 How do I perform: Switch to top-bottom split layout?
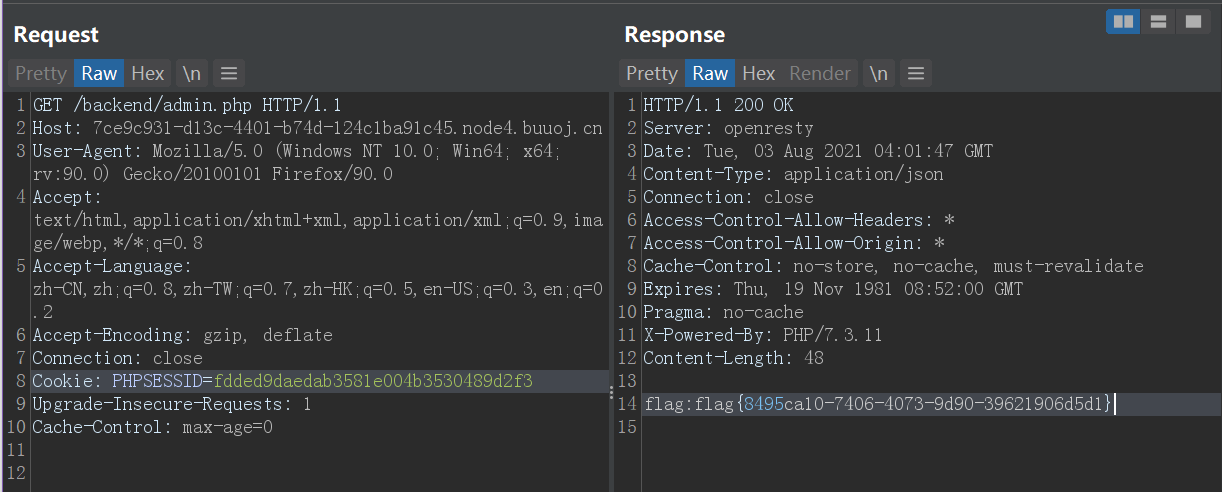(1158, 22)
